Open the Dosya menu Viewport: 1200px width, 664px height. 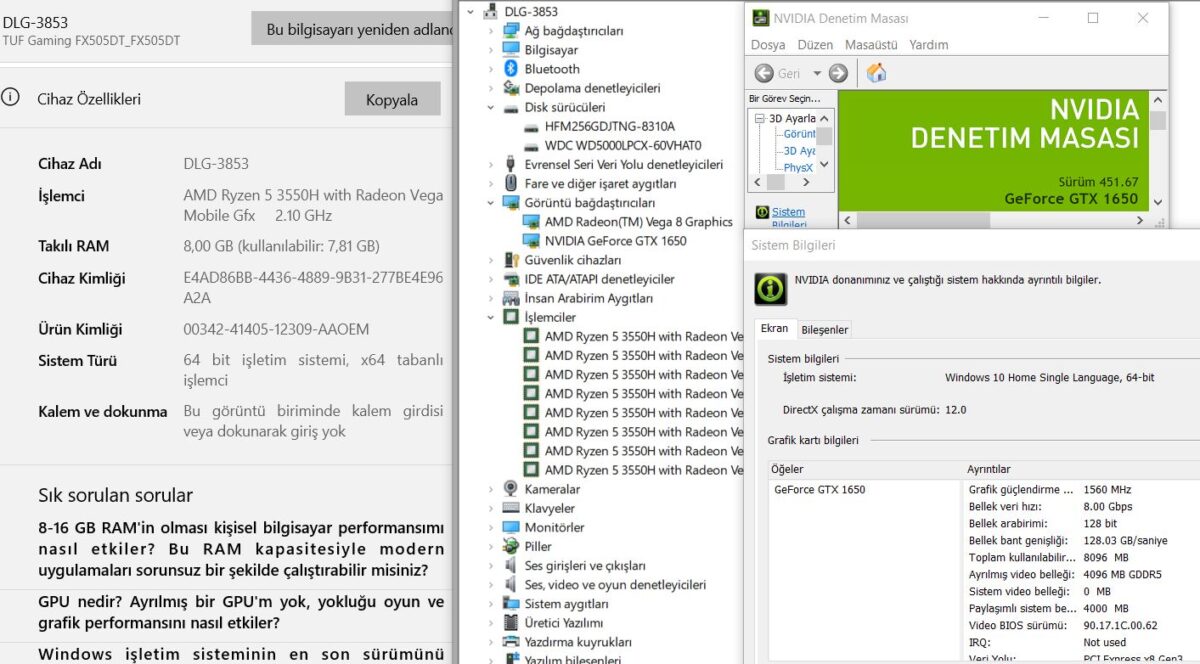[x=768, y=45]
